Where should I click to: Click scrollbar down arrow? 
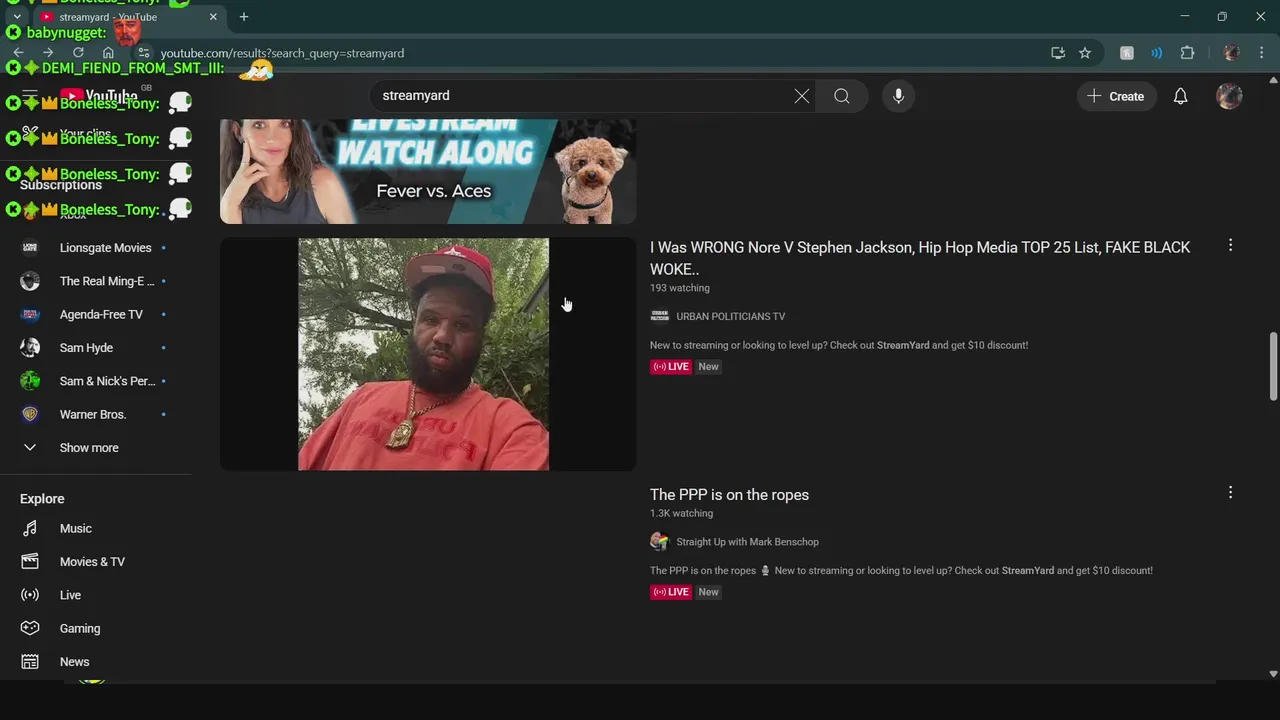(1273, 674)
